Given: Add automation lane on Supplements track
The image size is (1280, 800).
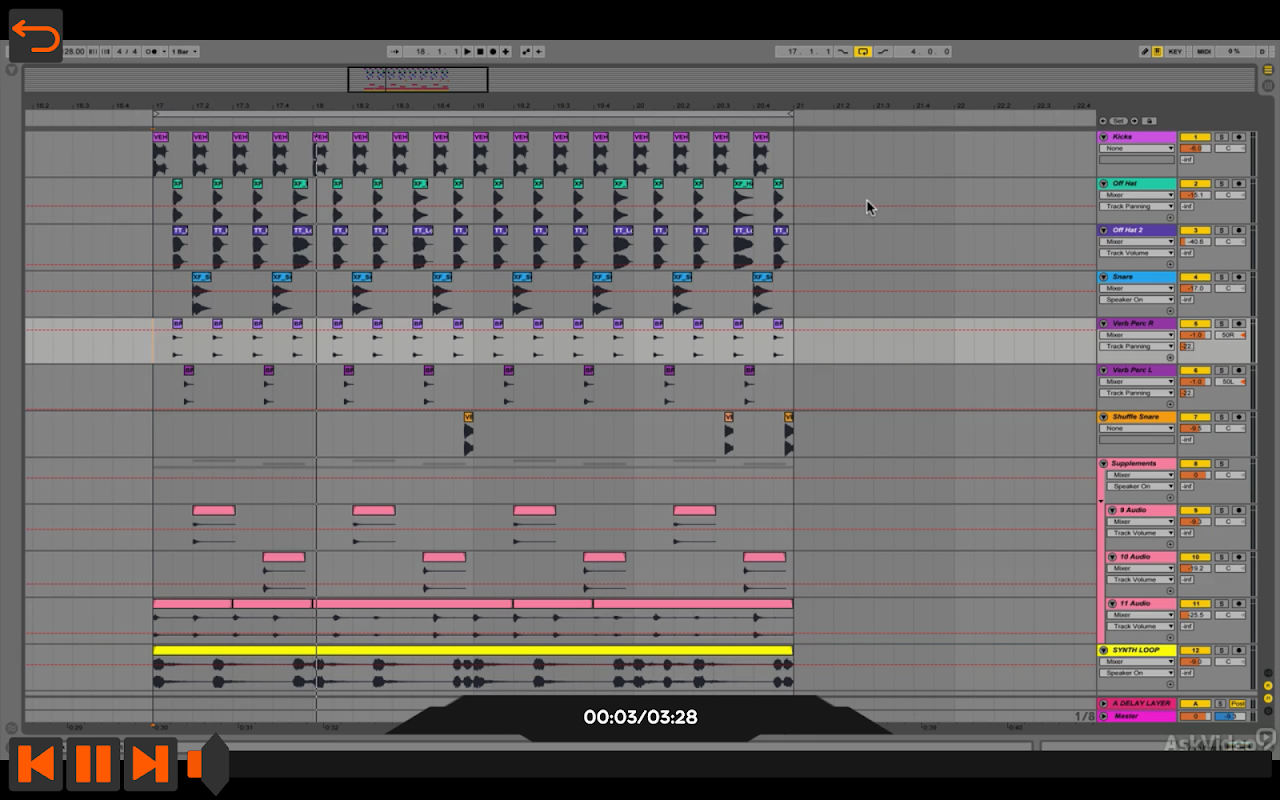Looking at the screenshot, I should [x=1170, y=497].
